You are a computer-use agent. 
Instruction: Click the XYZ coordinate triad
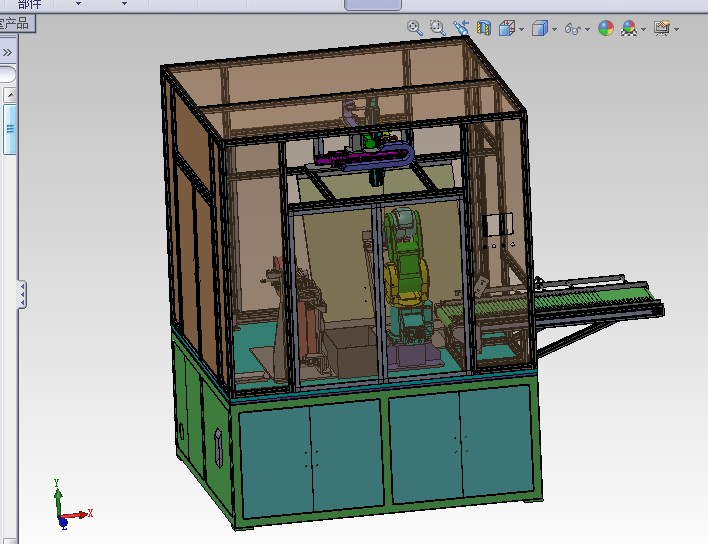click(x=72, y=505)
